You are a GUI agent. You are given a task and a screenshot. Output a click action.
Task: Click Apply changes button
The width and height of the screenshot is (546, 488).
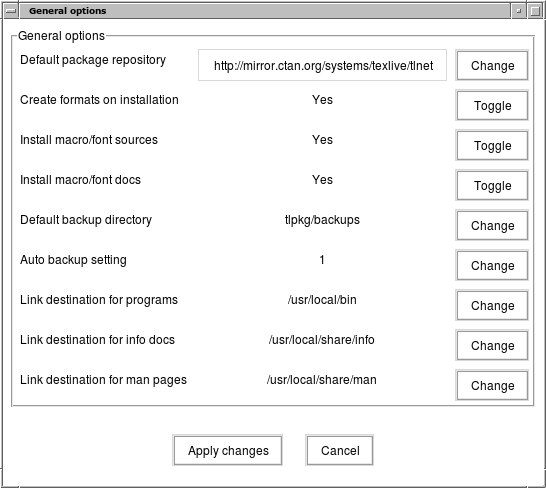(227, 450)
